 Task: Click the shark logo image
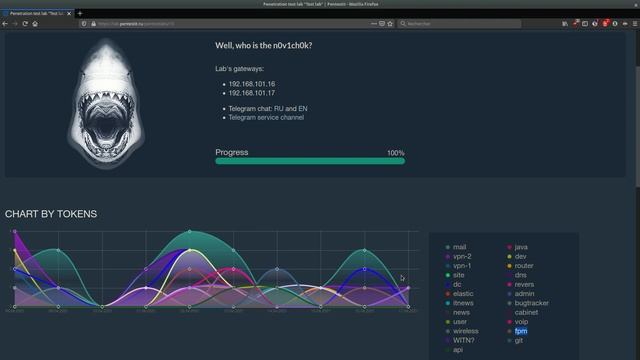[106, 104]
